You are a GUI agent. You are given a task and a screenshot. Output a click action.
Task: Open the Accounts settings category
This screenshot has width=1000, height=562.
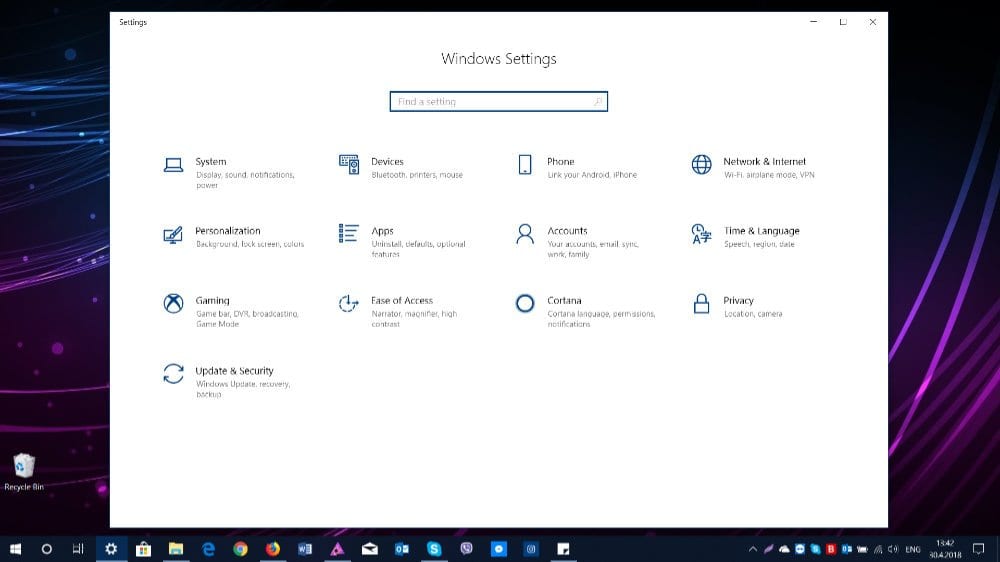tap(577, 241)
